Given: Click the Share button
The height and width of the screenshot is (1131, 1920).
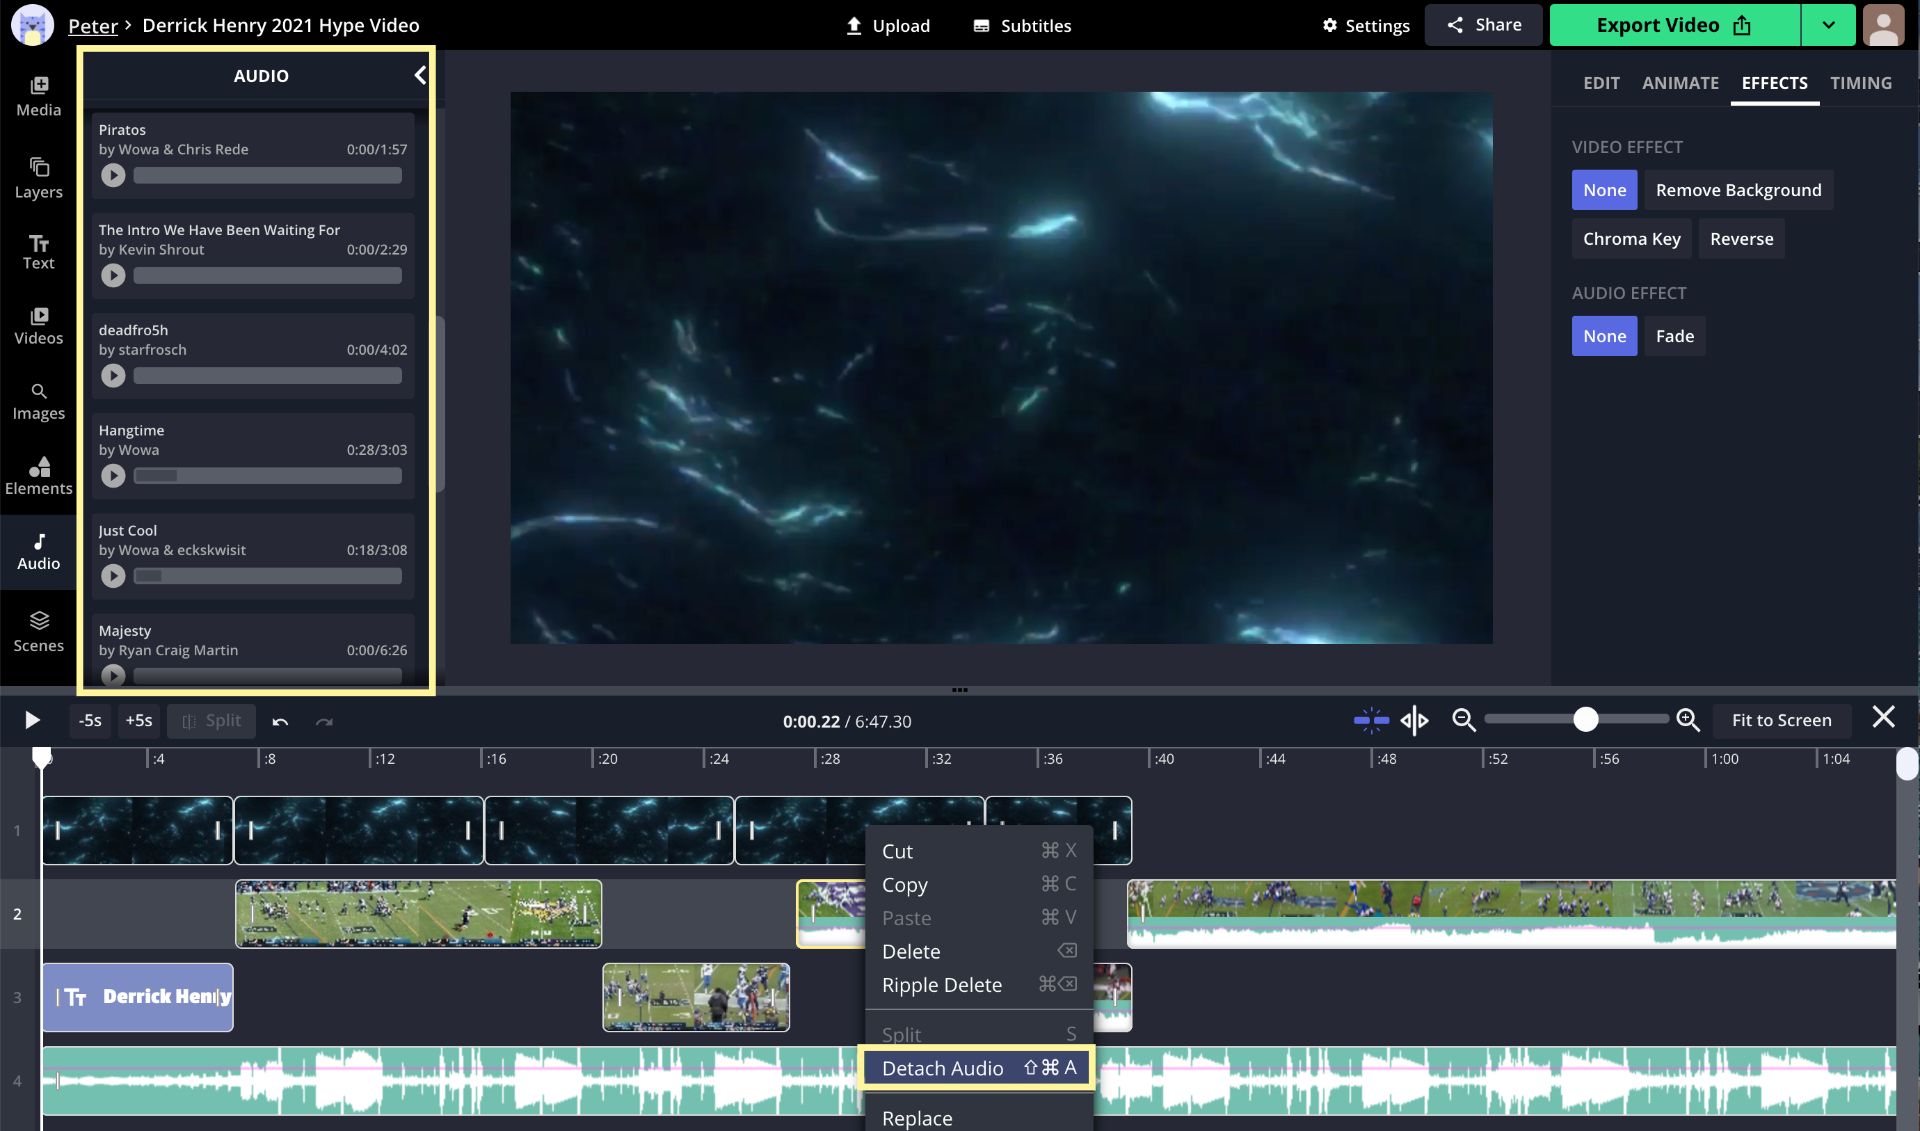Looking at the screenshot, I should click(1484, 25).
